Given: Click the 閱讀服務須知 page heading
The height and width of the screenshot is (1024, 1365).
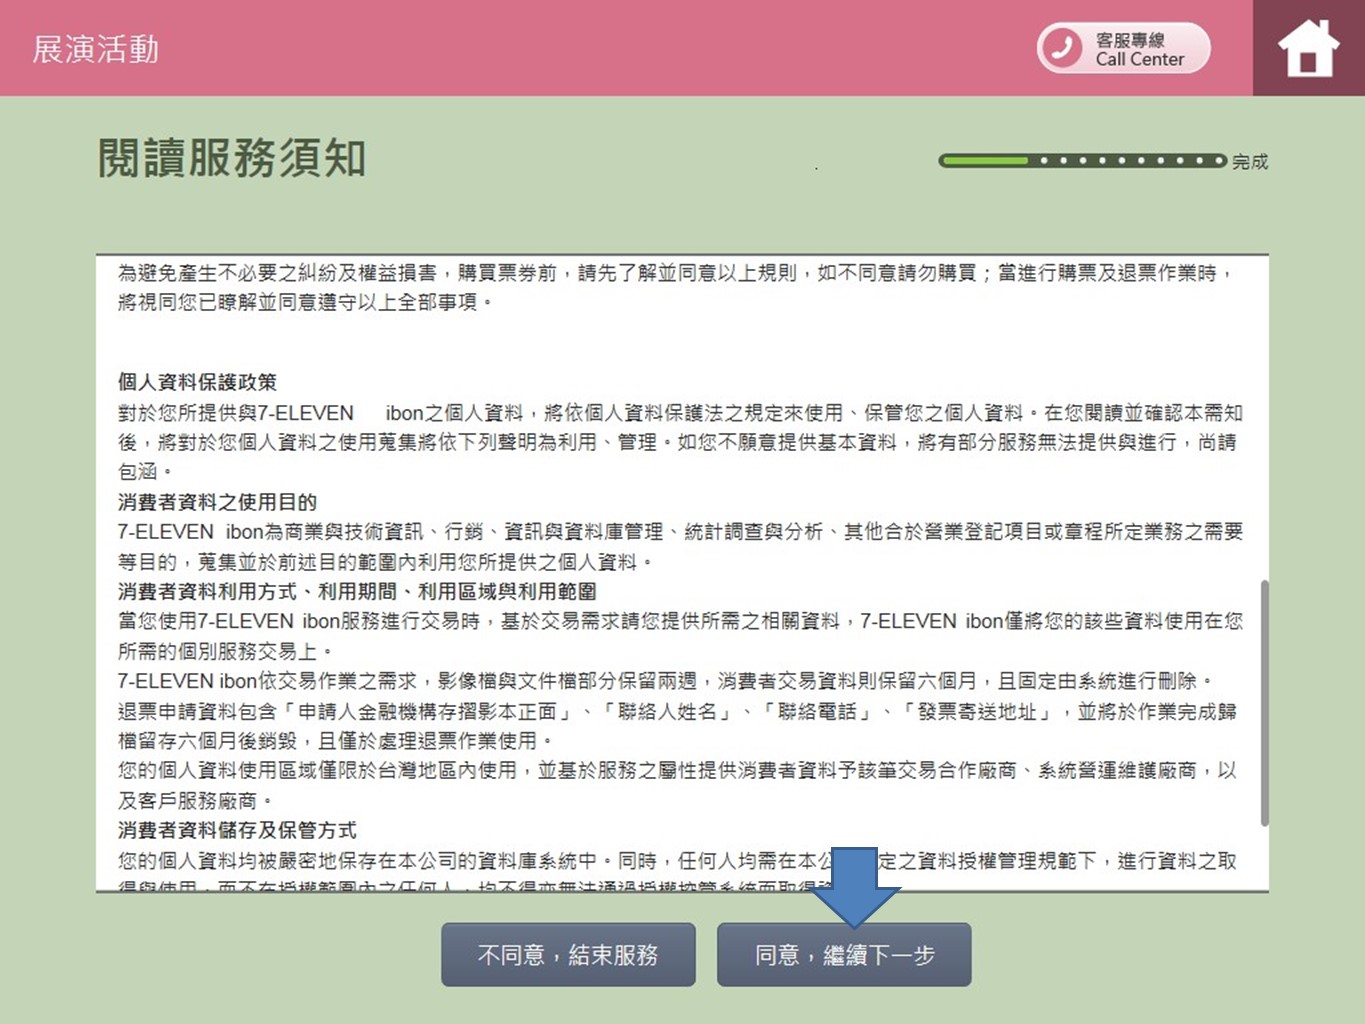Looking at the screenshot, I should point(232,158).
